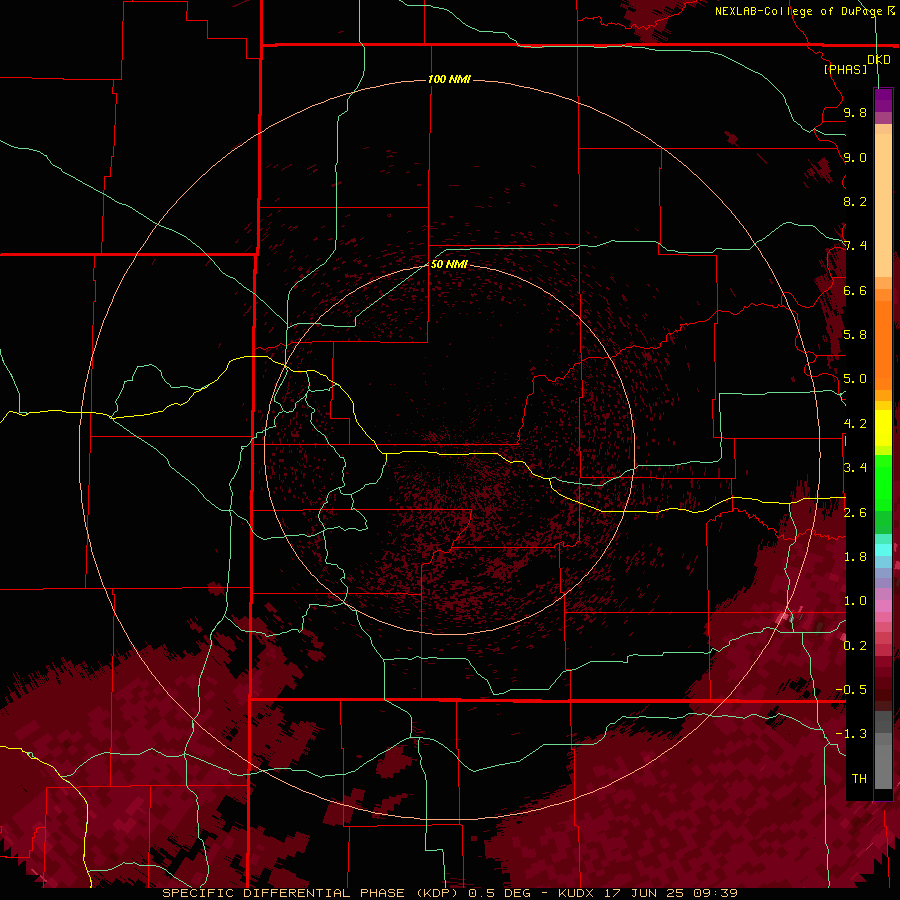This screenshot has width=900, height=900.
Task: Click the orange segment of the color bar
Action: coord(883,344)
